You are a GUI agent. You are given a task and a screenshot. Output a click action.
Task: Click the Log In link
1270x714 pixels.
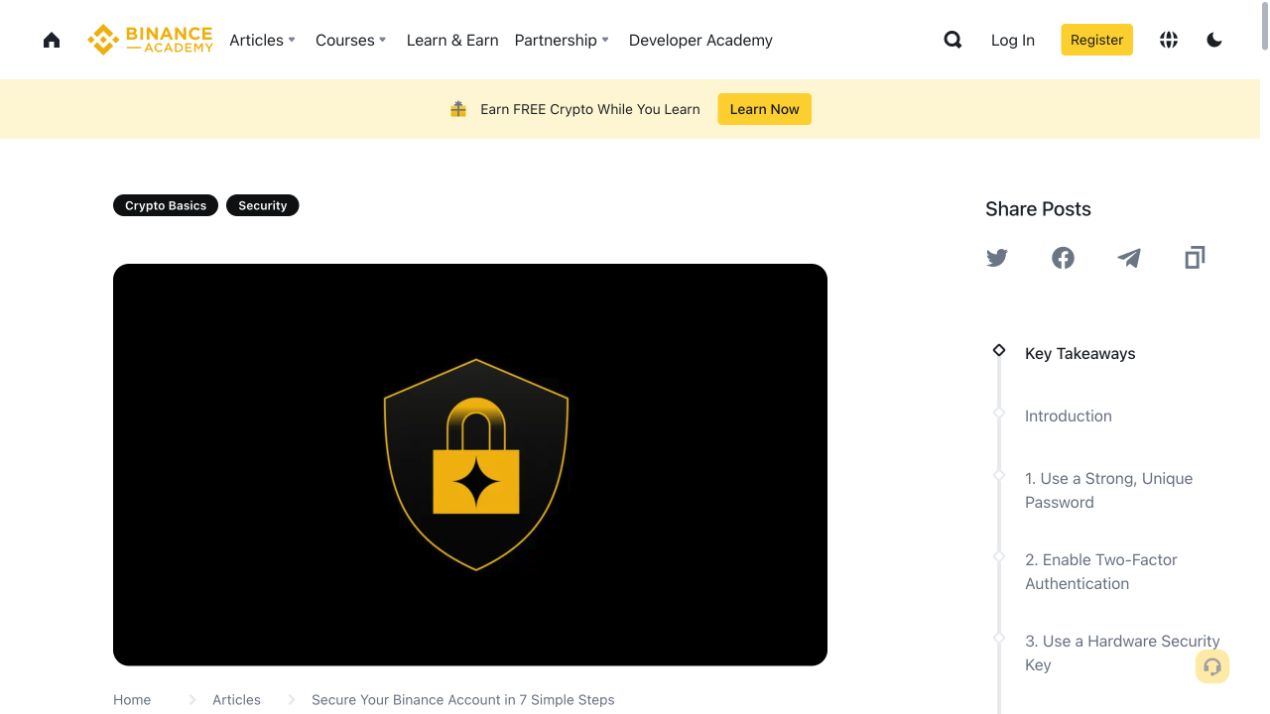tap(1012, 40)
